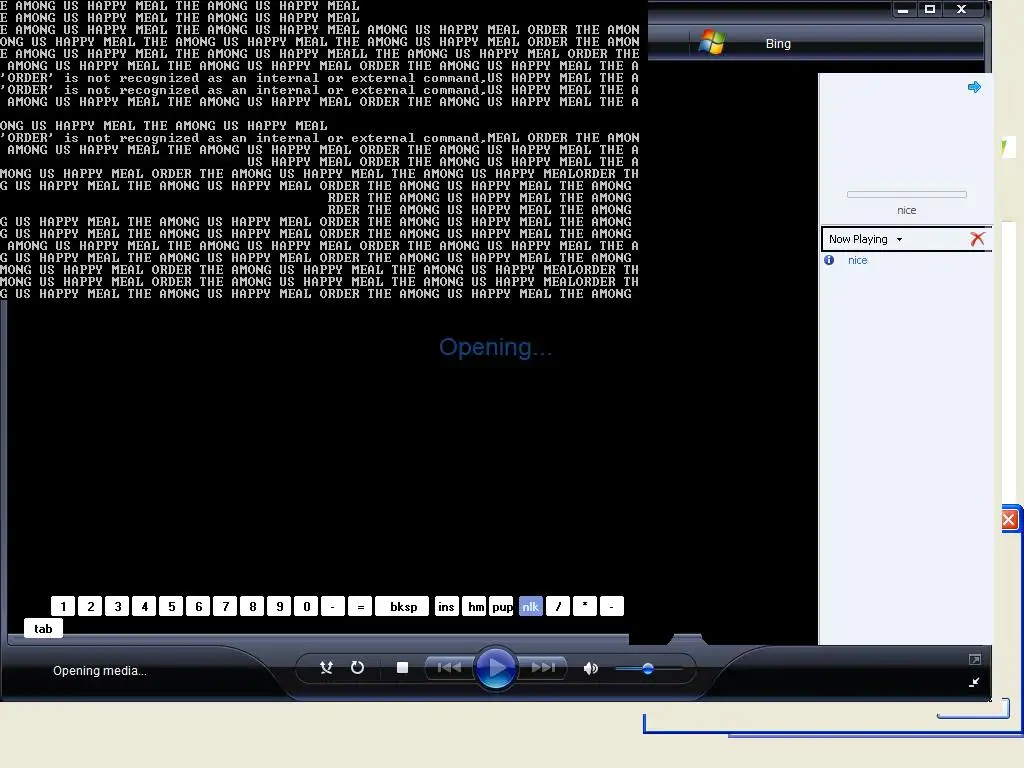Screen dimensions: 1024x768
Task: Tap the on-screen 8 key
Action: click(x=252, y=606)
